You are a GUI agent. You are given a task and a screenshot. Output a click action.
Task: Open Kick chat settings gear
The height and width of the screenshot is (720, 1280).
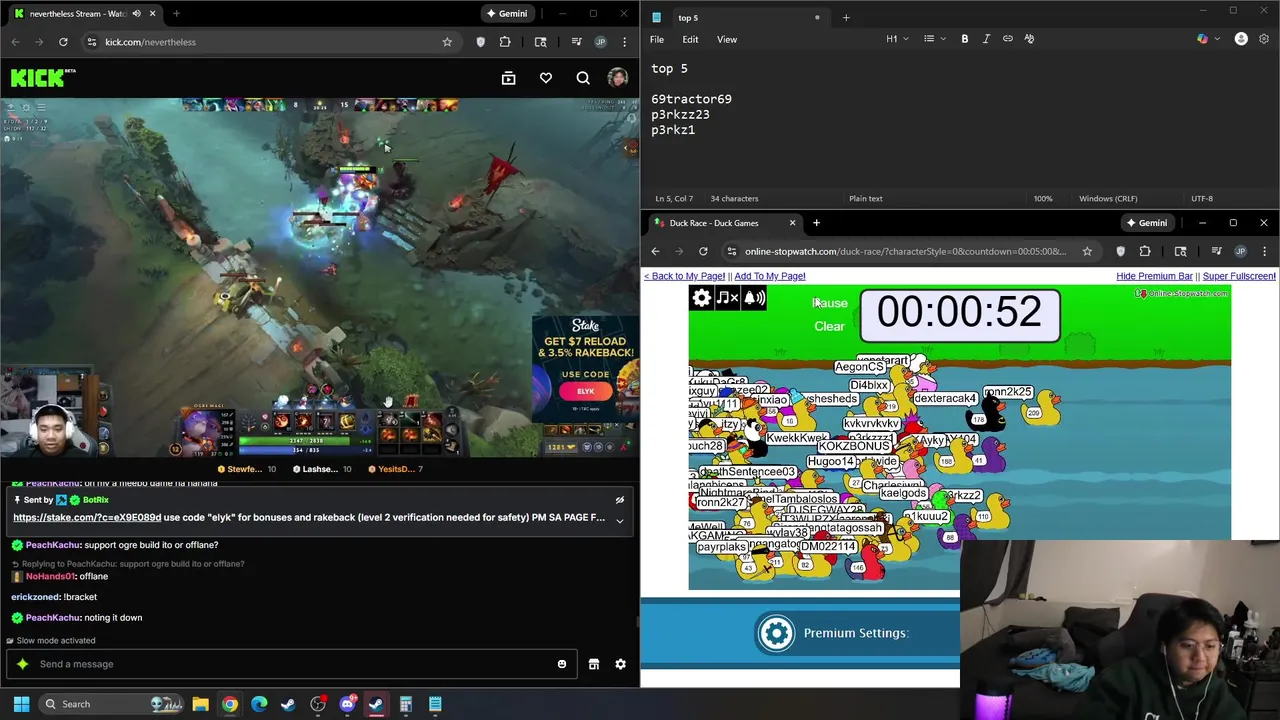tap(620, 664)
